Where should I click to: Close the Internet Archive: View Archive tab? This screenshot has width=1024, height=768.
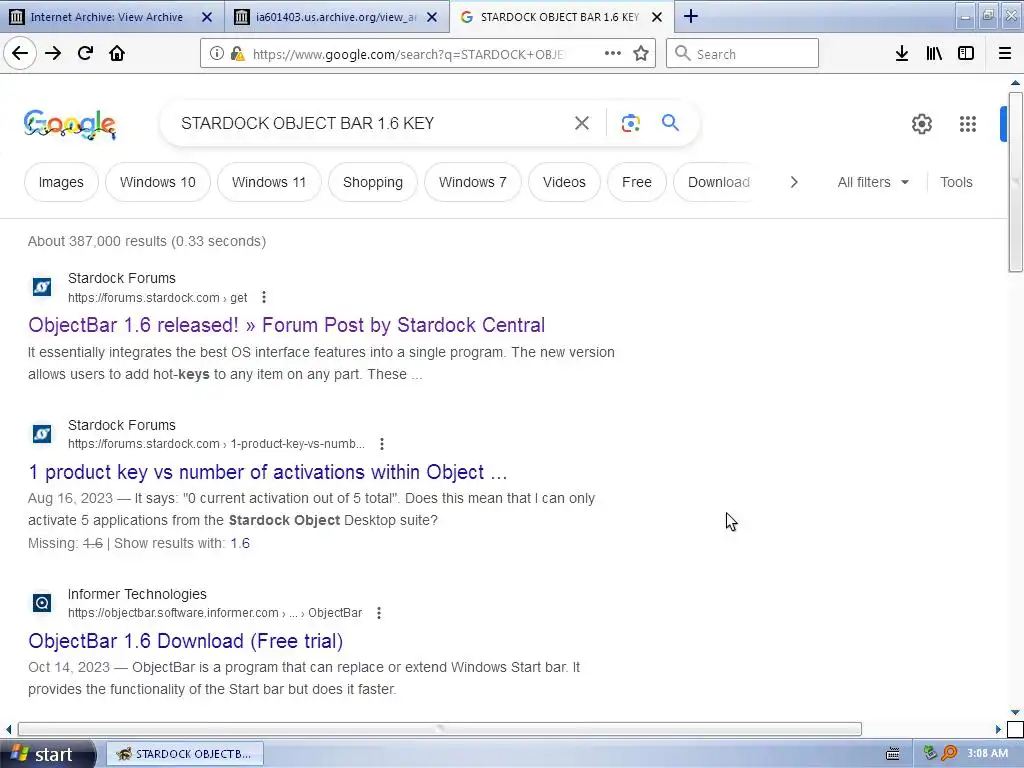coord(207,17)
